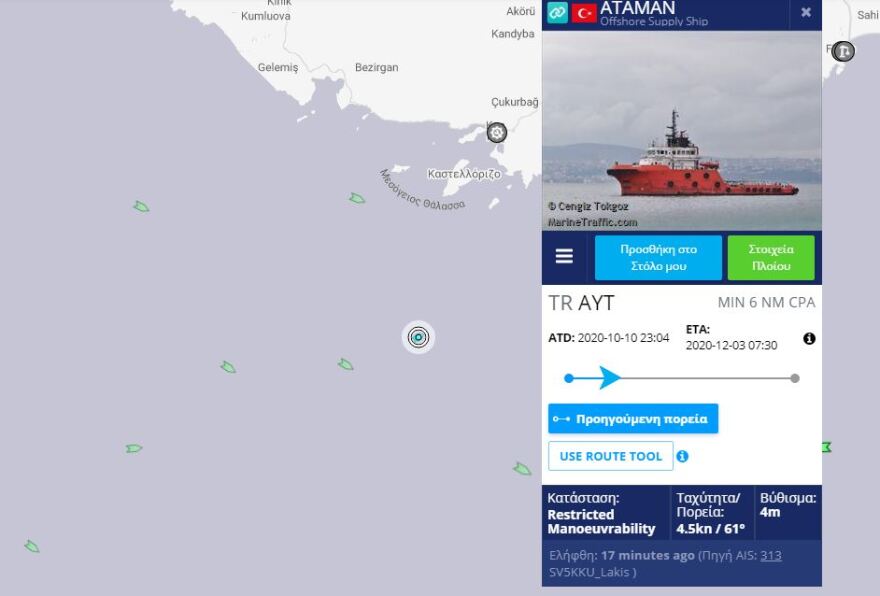
Task: Click green ship marker west of Καστελλόριζο
Action: [357, 198]
